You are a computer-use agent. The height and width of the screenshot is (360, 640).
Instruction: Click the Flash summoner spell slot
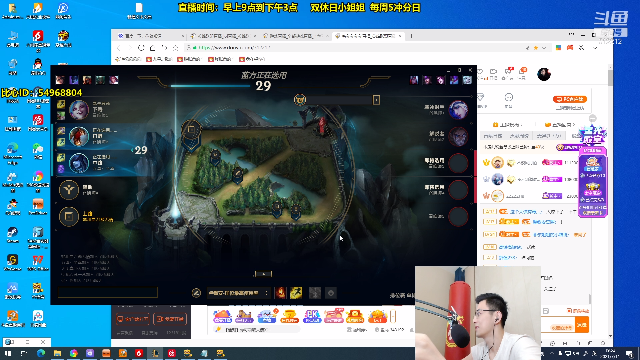point(296,293)
